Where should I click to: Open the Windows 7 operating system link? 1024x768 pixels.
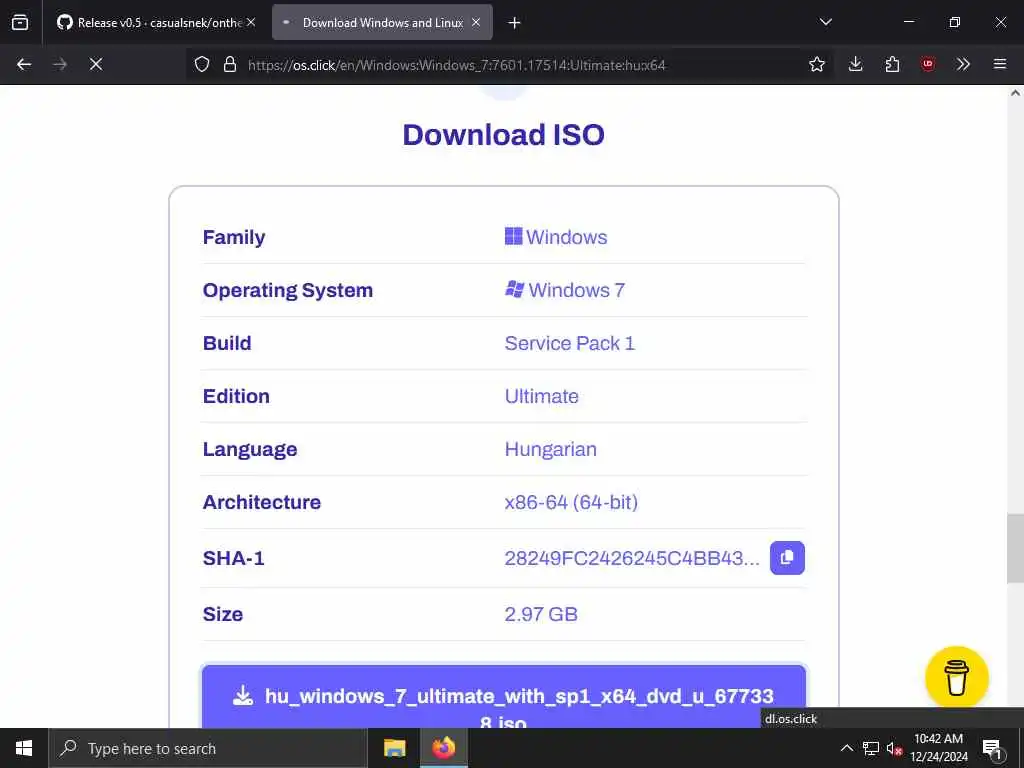click(x=565, y=290)
